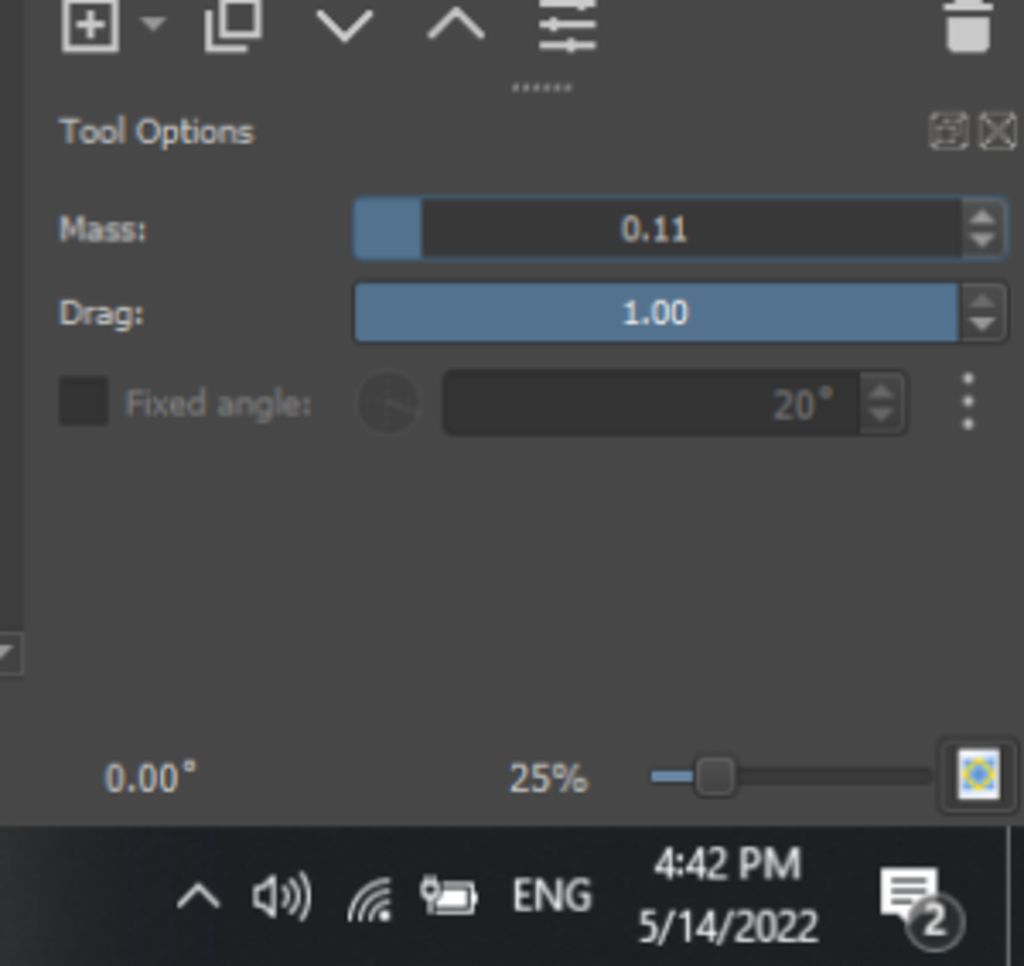This screenshot has width=1024, height=966.
Task: Move layer down with the down chevron
Action: click(x=344, y=24)
